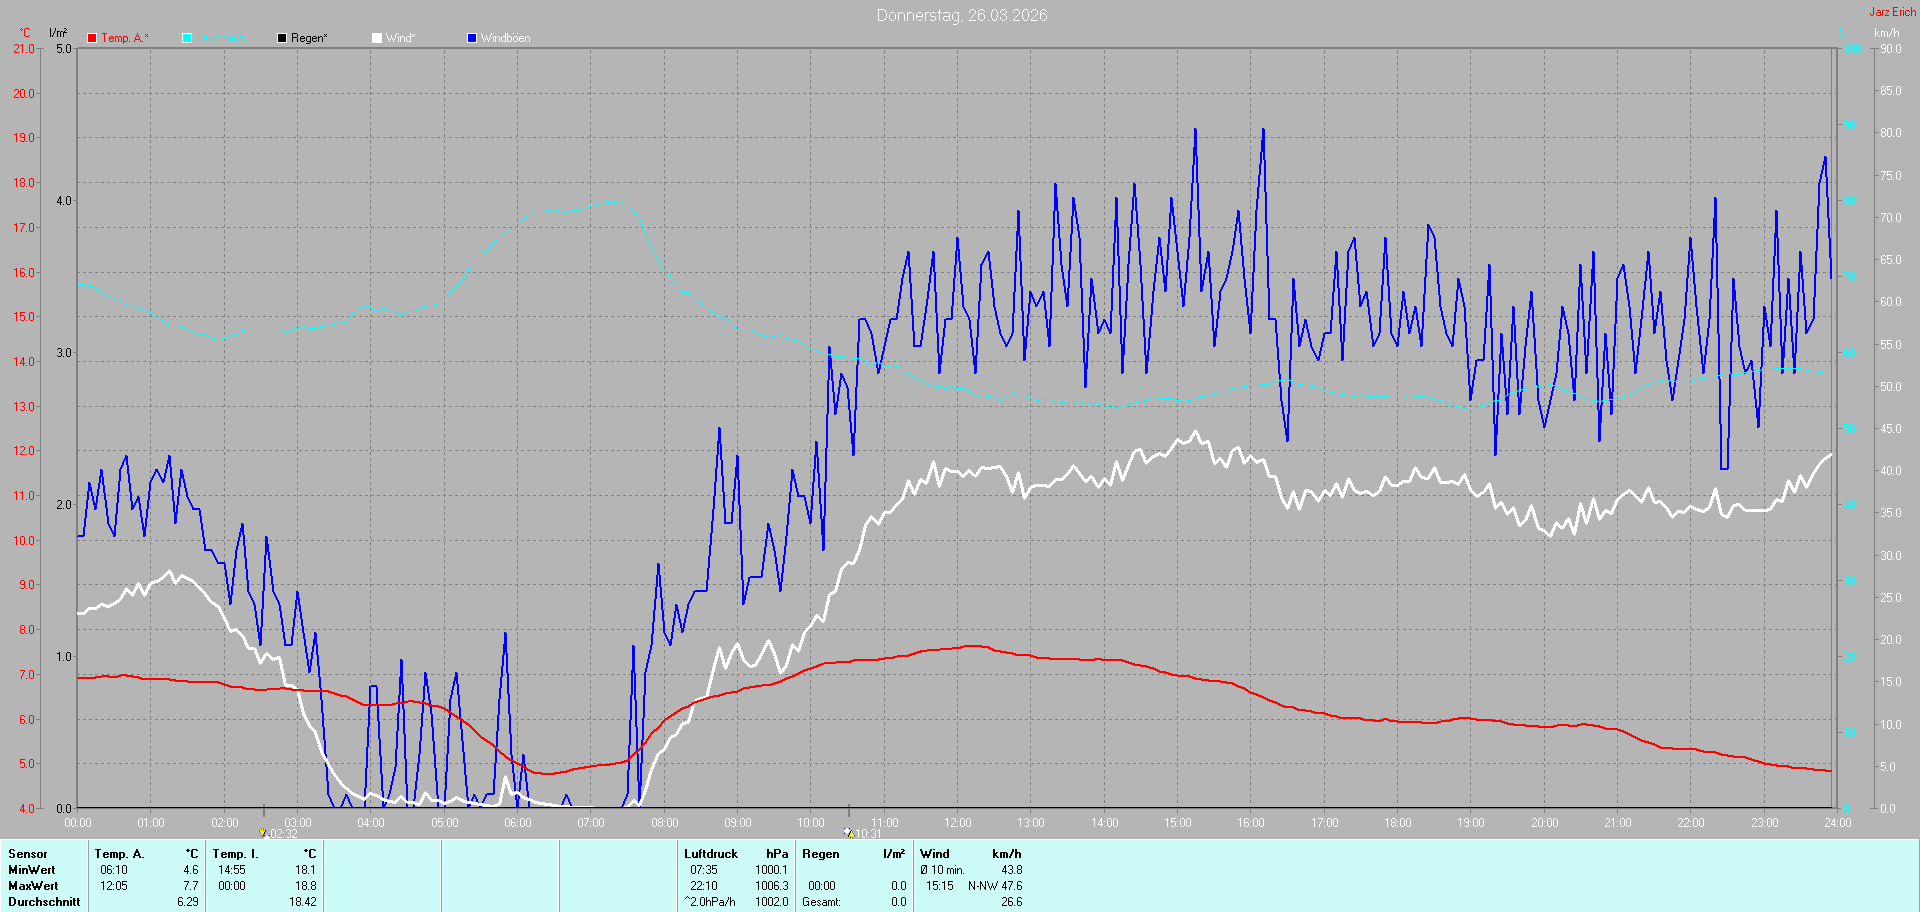Click the 'Sensor' header in the table
Screen dimensions: 1920x912
[28, 854]
